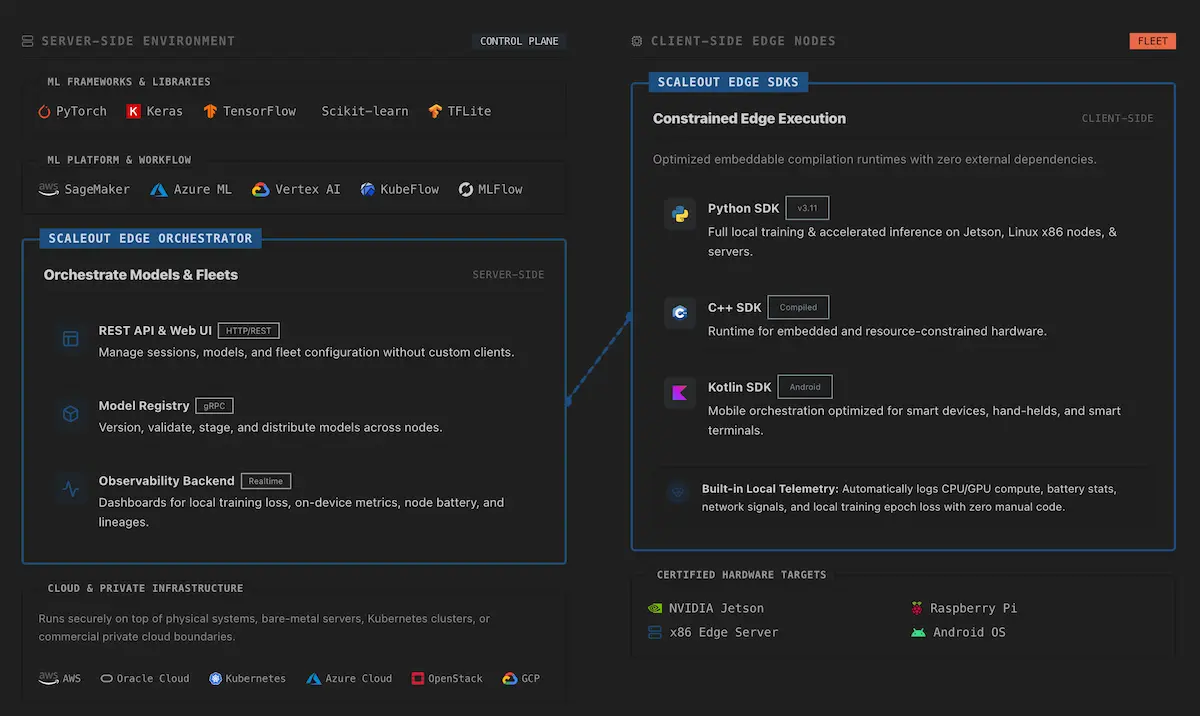Click the 'C++ SDK' title
1200x716 pixels.
(x=735, y=307)
